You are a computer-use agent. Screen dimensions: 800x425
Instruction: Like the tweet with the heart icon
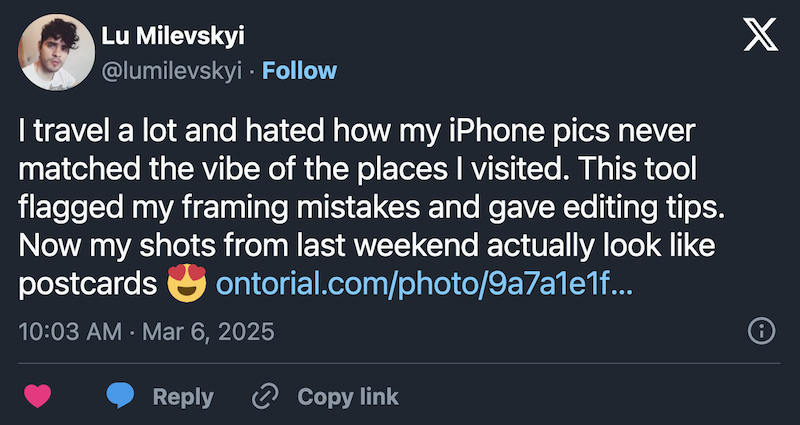tap(38, 396)
